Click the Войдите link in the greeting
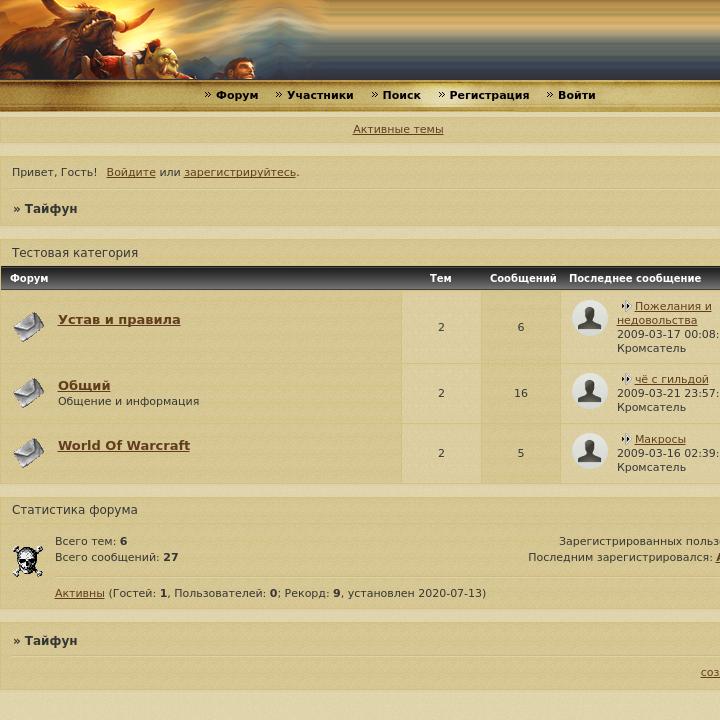 (x=131, y=172)
